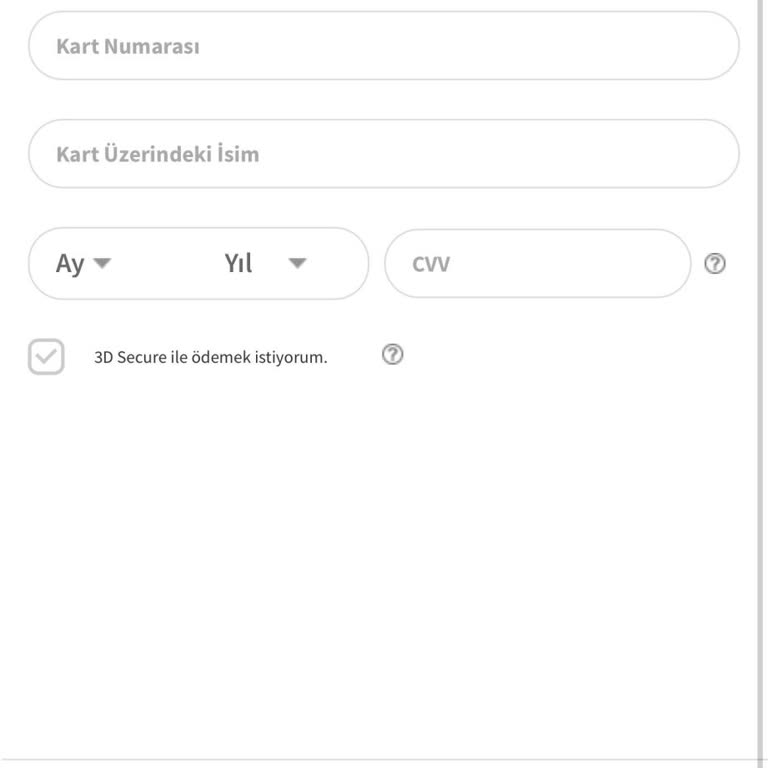Focus the Kart Üzerindeki İsim field
Image resolution: width=768 pixels, height=768 pixels.
click(384, 154)
